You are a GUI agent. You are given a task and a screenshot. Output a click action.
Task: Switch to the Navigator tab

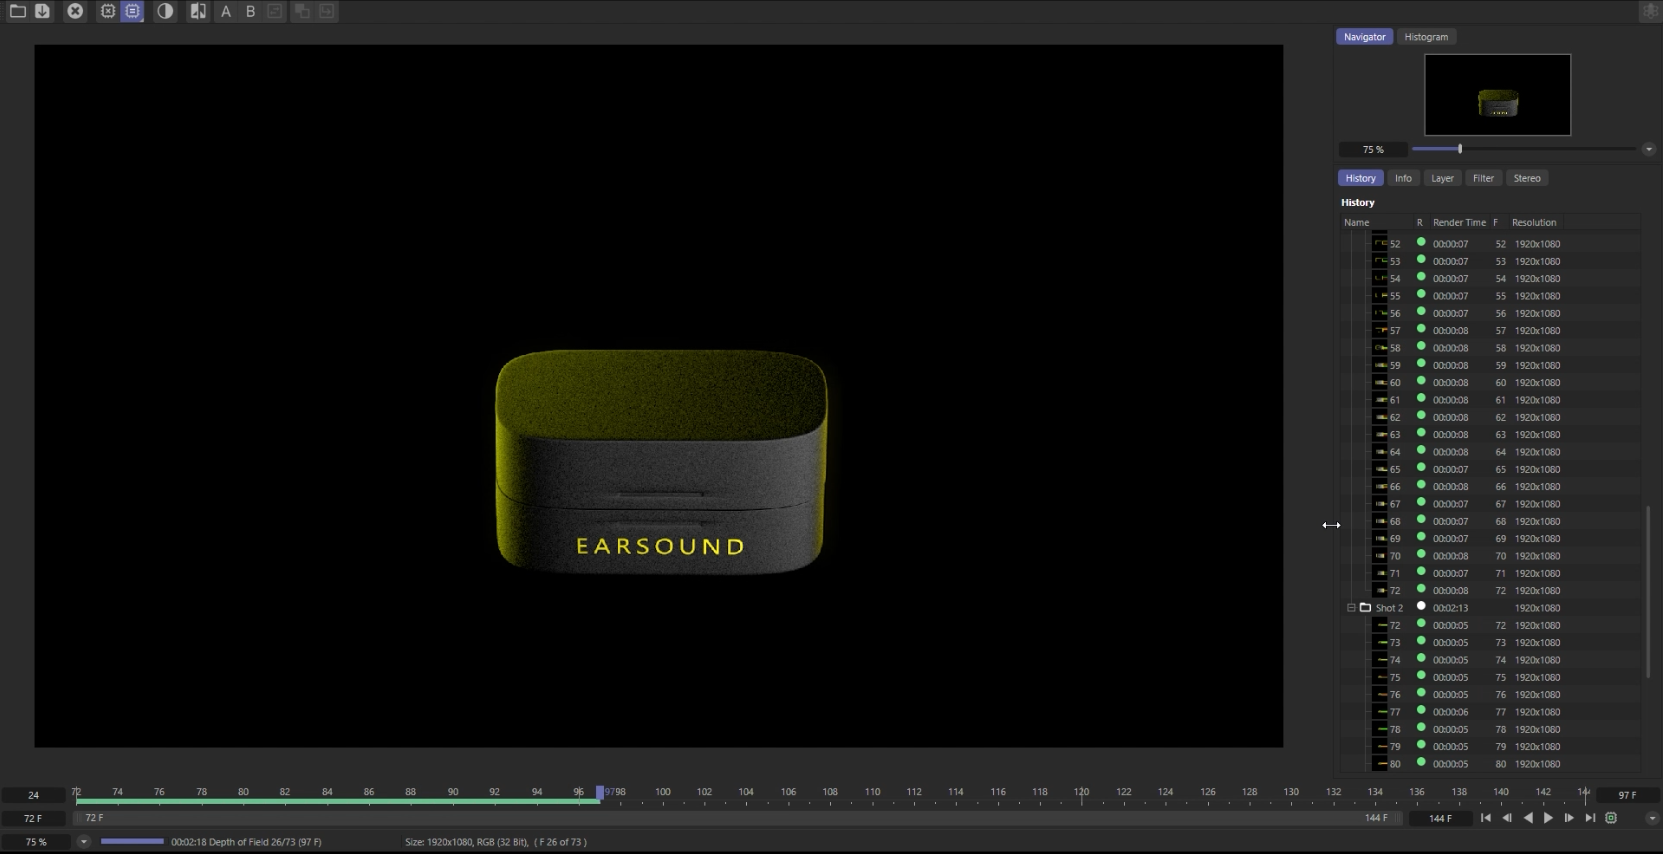point(1364,37)
